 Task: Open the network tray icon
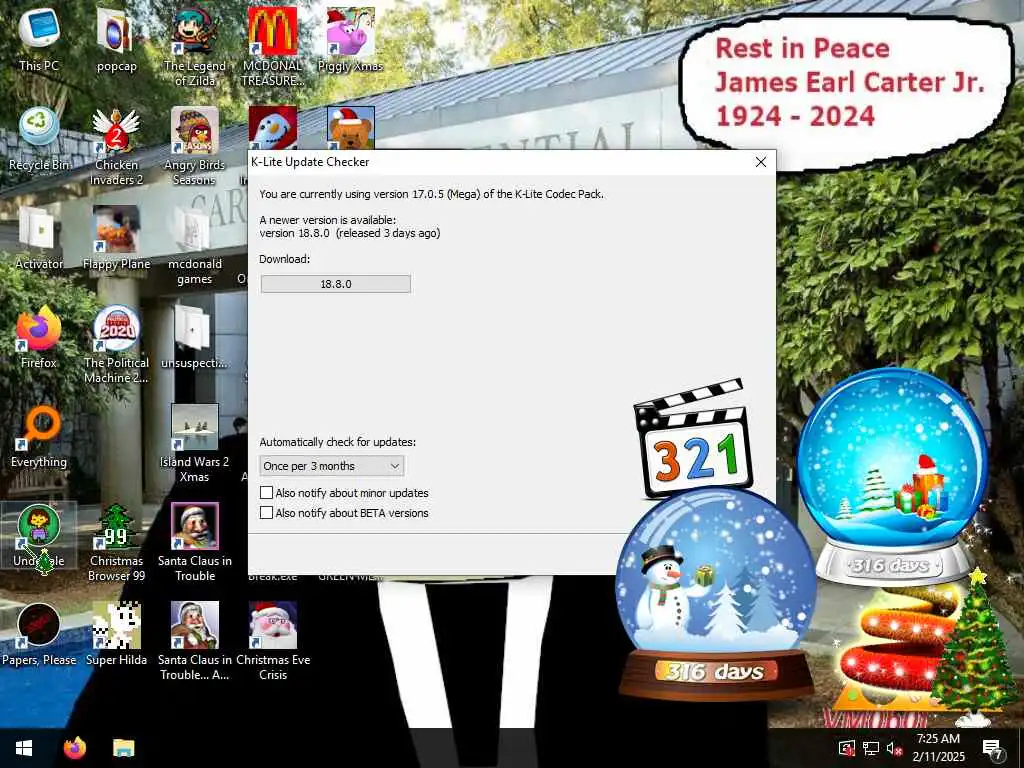[x=870, y=748]
